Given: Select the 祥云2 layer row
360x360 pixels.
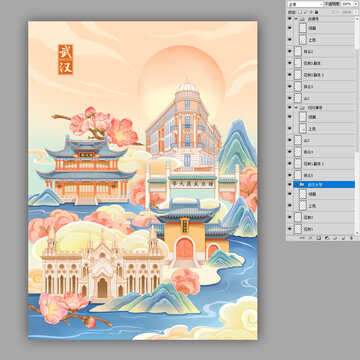Looking at the screenshot, I should pyautogui.click(x=323, y=51).
